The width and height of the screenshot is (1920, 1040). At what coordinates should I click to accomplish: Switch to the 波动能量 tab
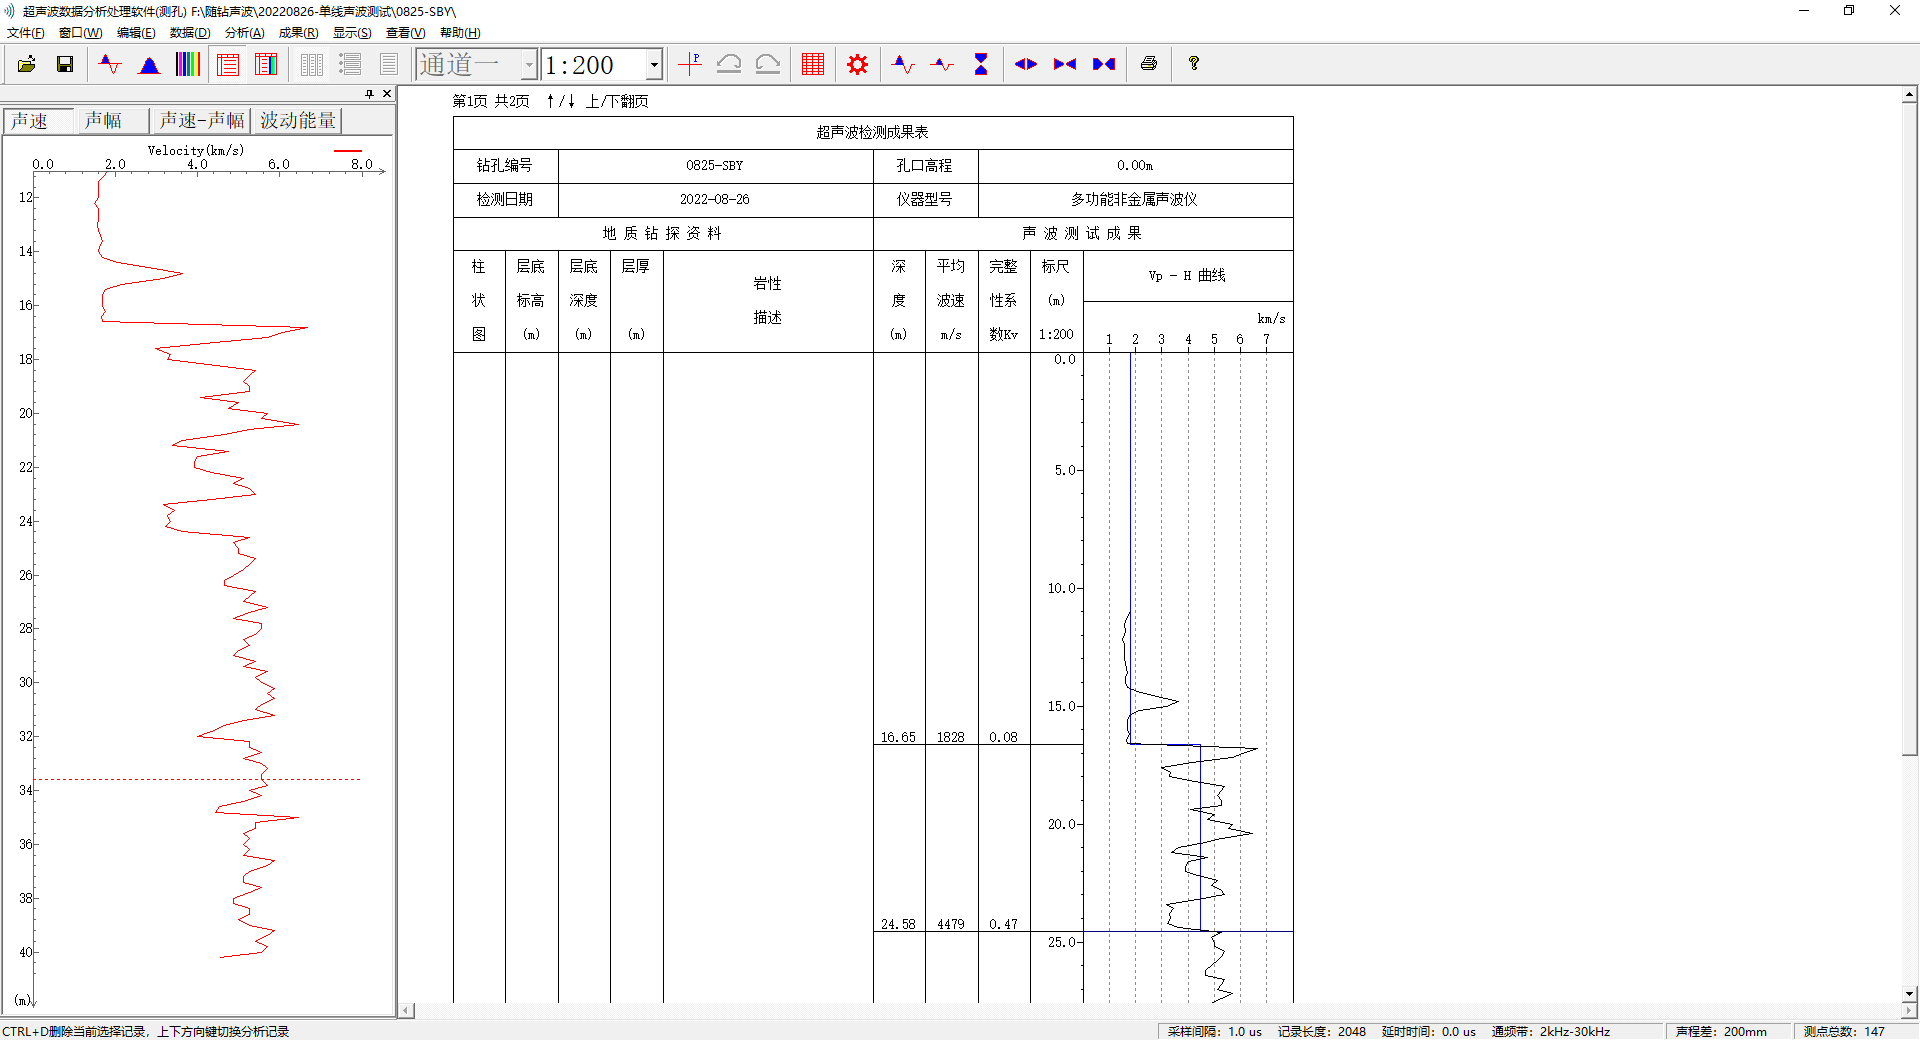[297, 121]
